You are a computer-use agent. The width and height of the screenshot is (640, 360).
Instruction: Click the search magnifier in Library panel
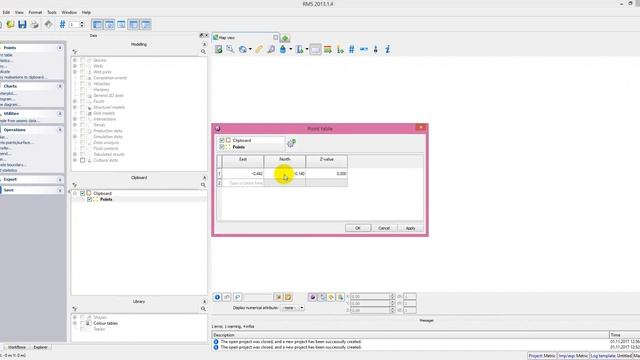pyautogui.click(x=203, y=309)
